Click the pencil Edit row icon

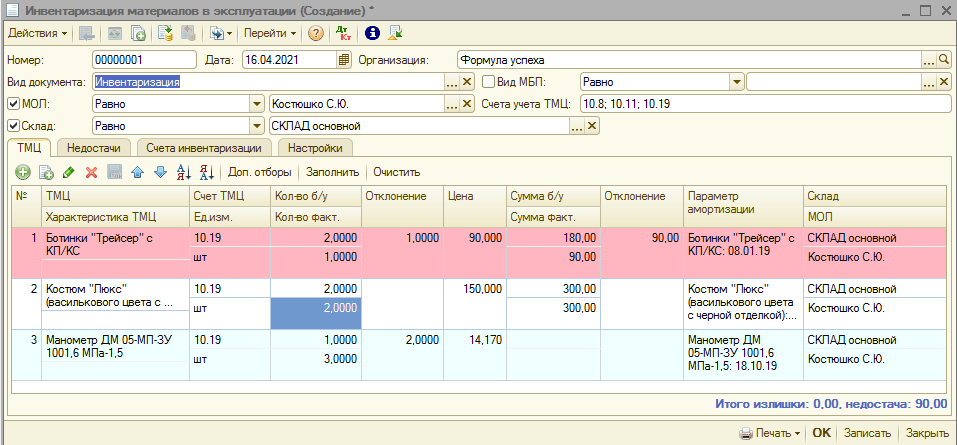[x=68, y=172]
